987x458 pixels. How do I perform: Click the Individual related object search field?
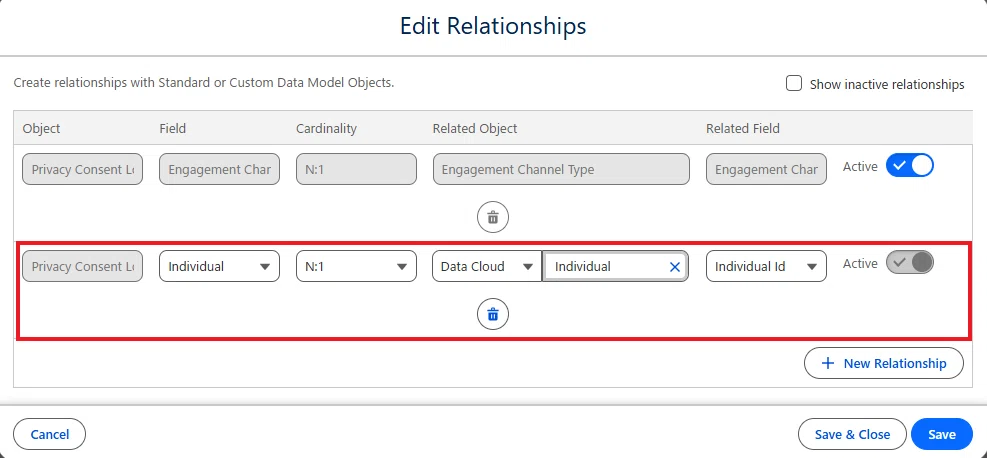pos(615,266)
